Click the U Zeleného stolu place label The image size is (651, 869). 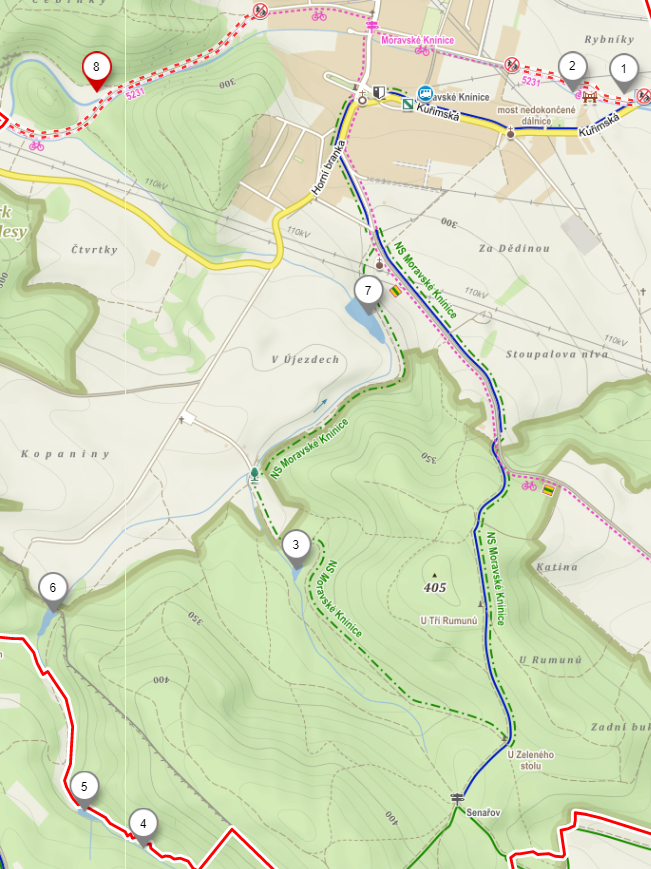coord(531,760)
